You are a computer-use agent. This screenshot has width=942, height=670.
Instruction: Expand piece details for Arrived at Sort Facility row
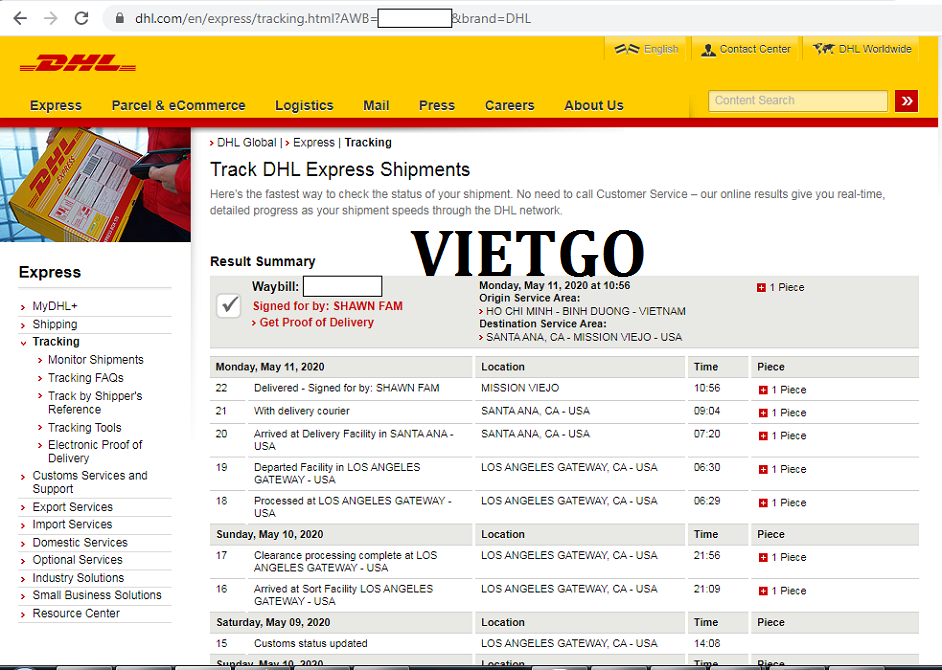click(763, 591)
